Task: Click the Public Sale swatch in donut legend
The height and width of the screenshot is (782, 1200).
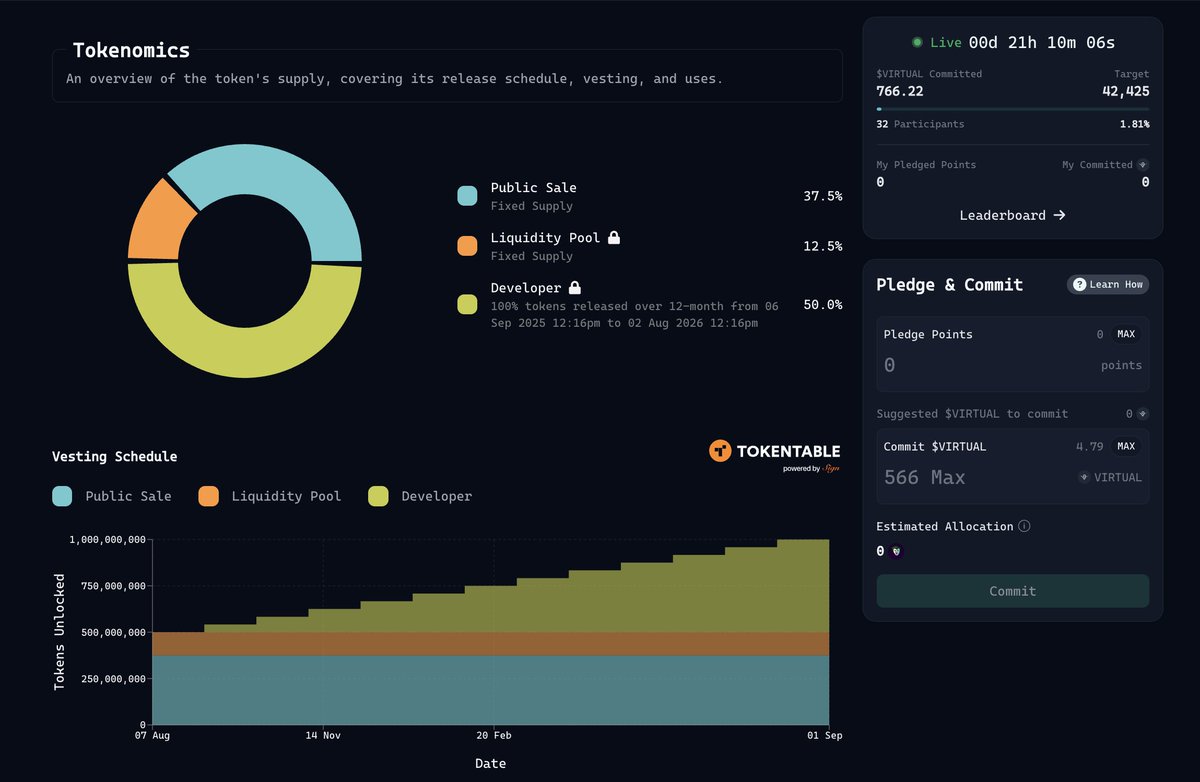Action: click(467, 196)
